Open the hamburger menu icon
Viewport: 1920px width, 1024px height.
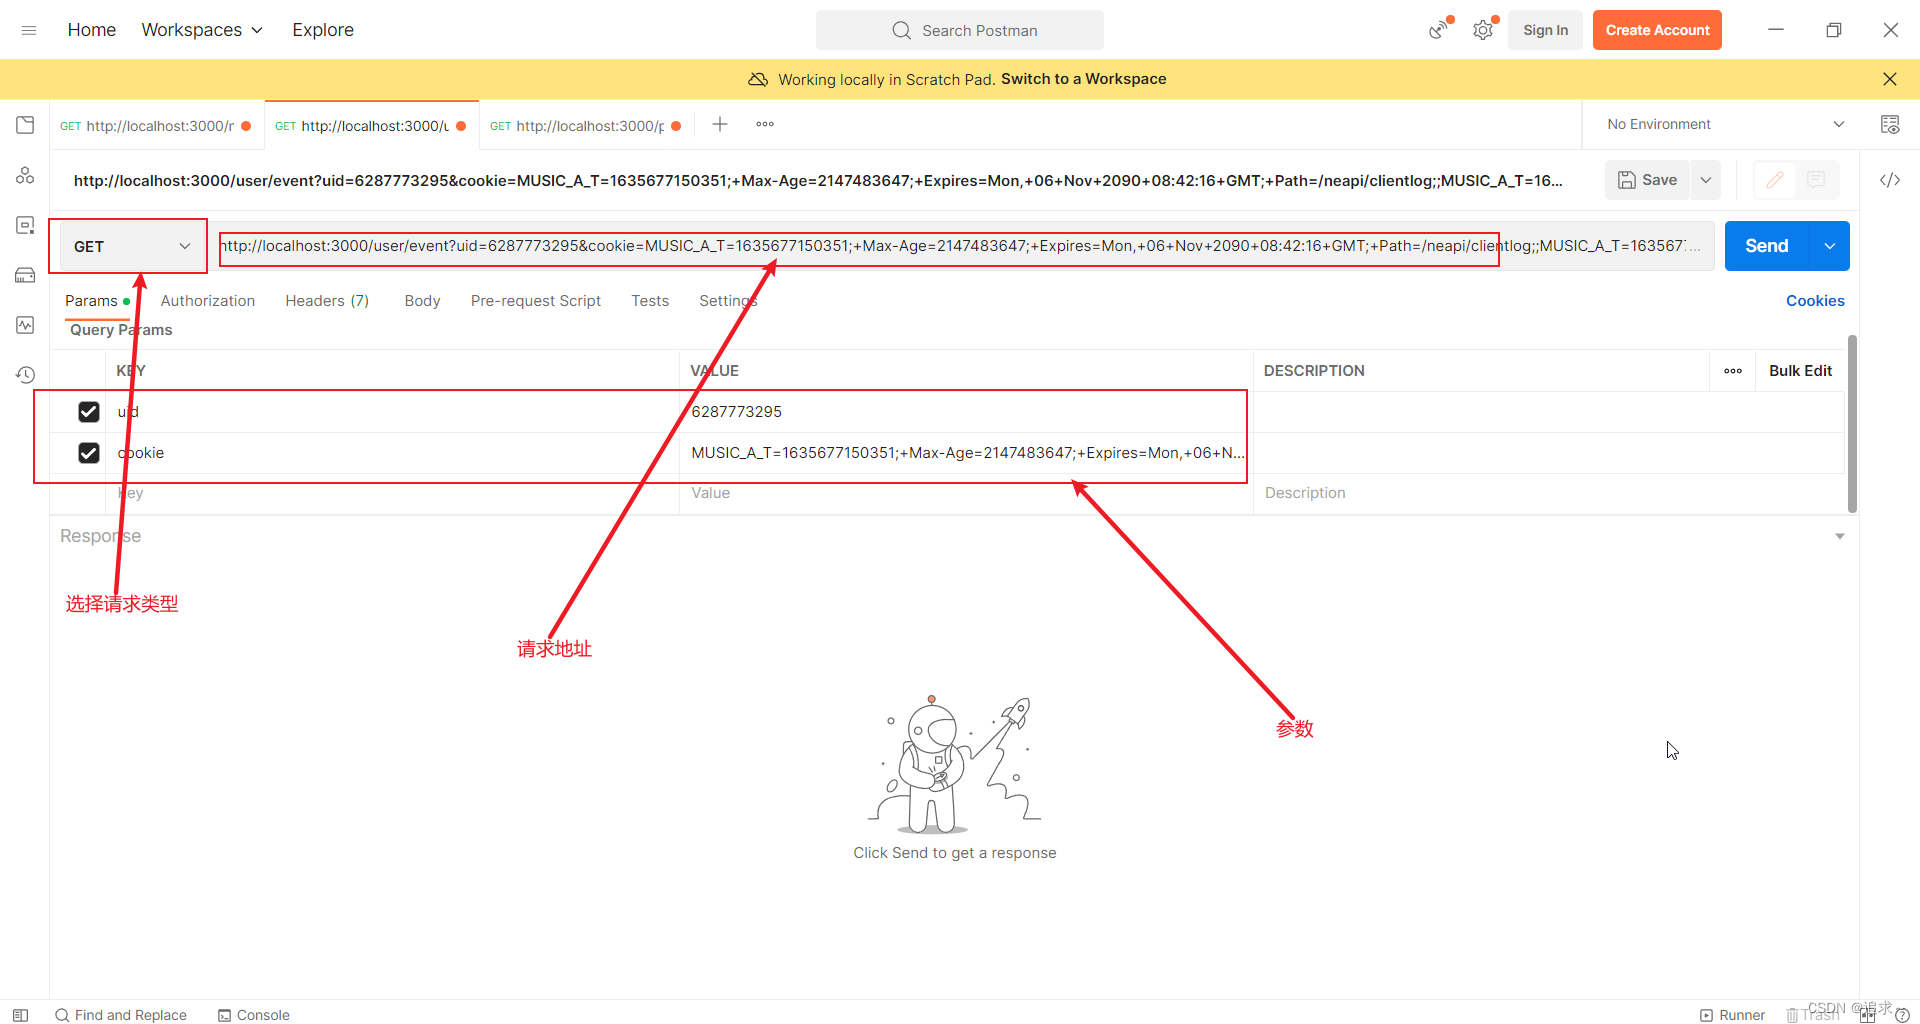point(29,30)
